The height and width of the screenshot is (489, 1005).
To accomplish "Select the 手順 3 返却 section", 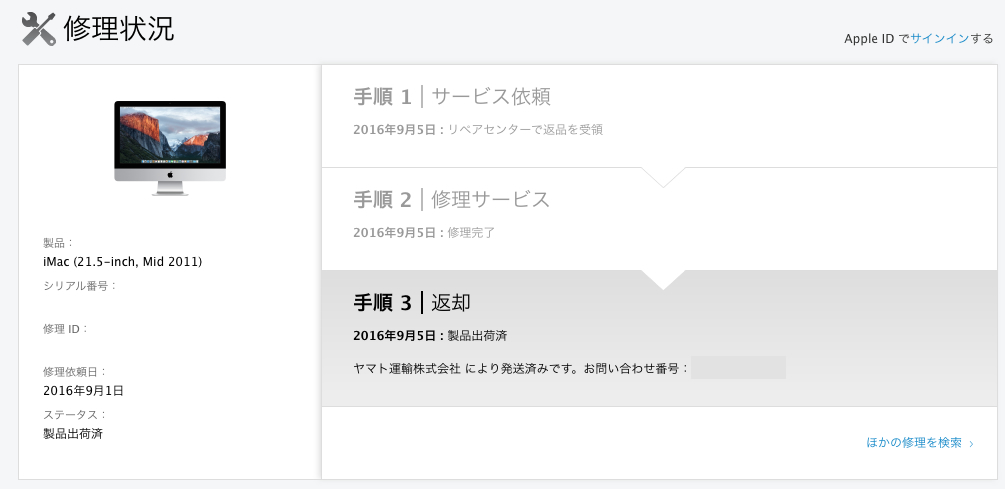I will coord(659,338).
